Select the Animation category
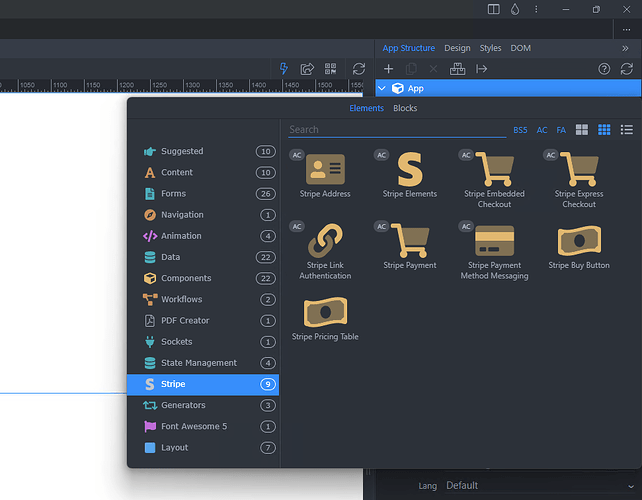 coord(203,236)
